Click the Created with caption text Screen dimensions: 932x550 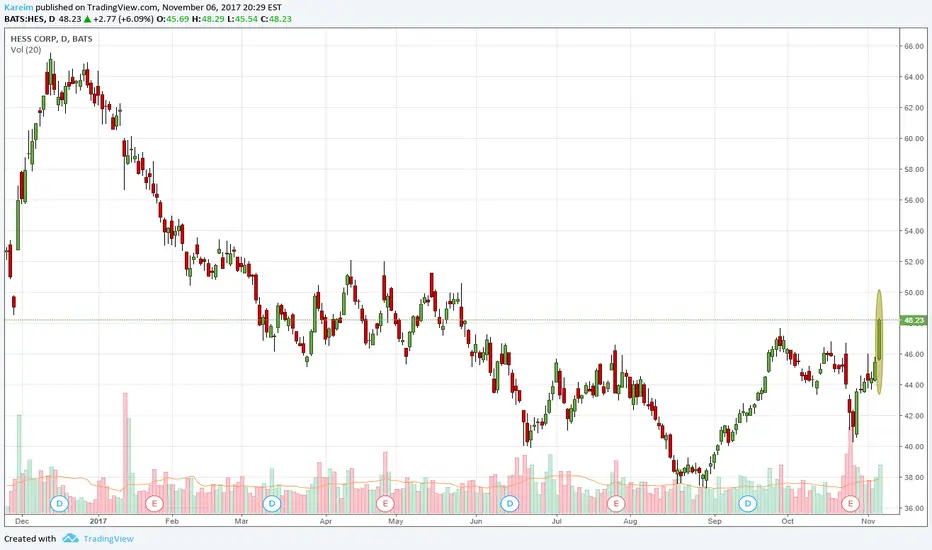pyautogui.click(x=30, y=539)
